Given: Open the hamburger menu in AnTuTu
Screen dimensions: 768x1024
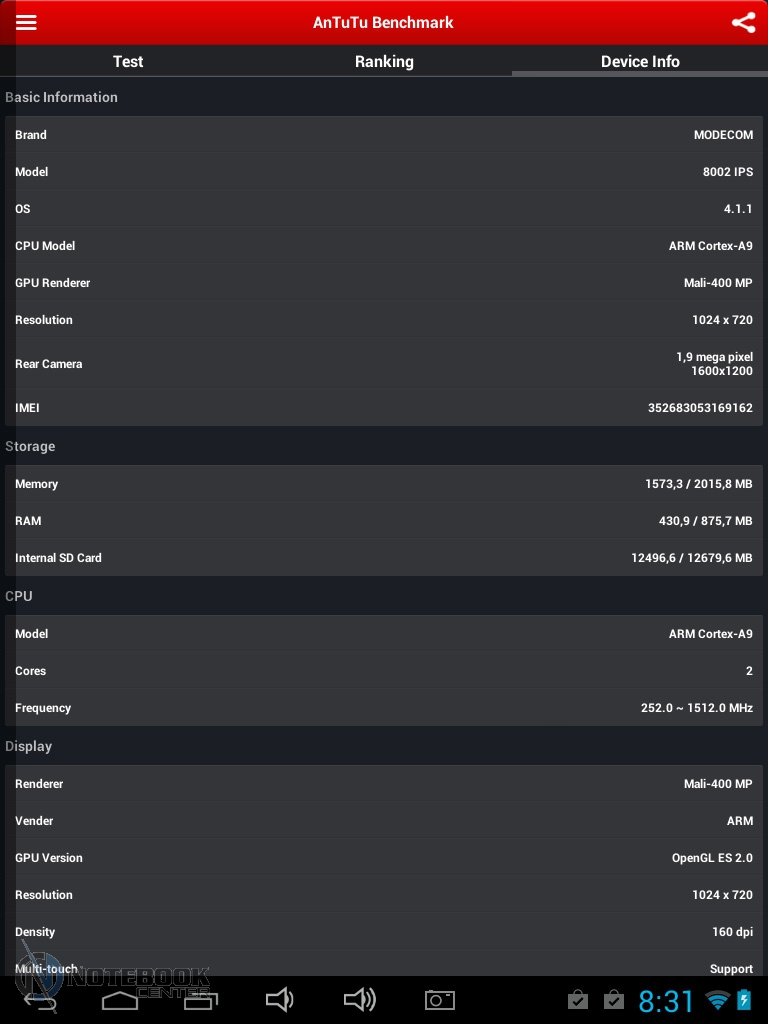Looking at the screenshot, I should 26,22.
